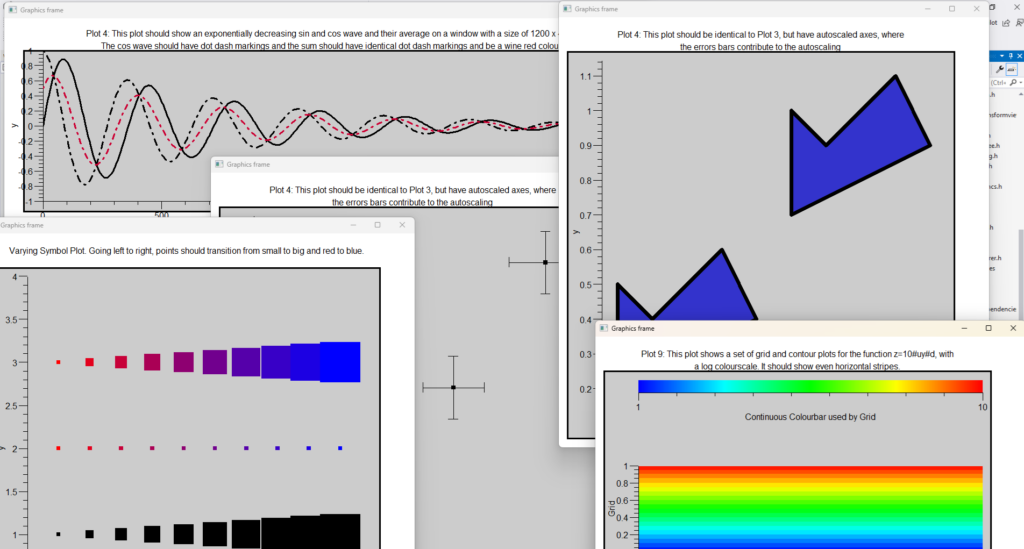Minimize the Plot 9 contour window
The height and width of the screenshot is (549, 1024).
960,328
